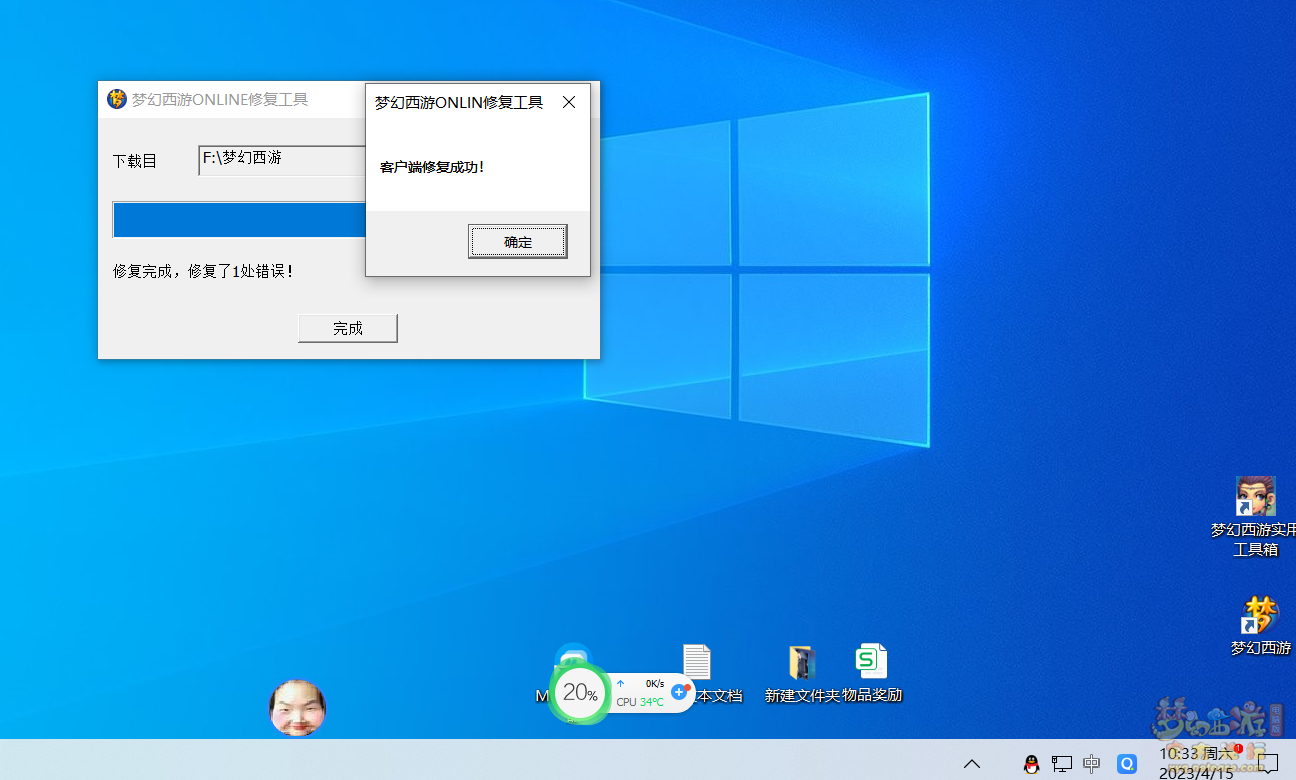Open the 新建文件夹 folder icon
Screen dimensions: 1296x780
tap(802, 663)
